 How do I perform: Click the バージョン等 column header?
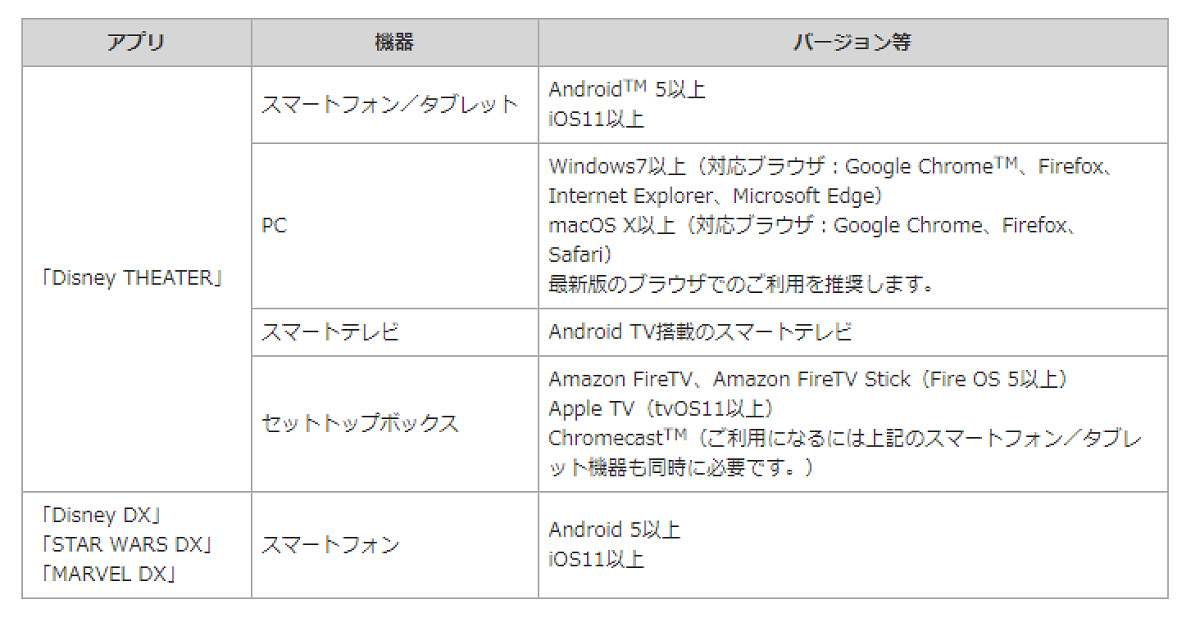(x=852, y=43)
